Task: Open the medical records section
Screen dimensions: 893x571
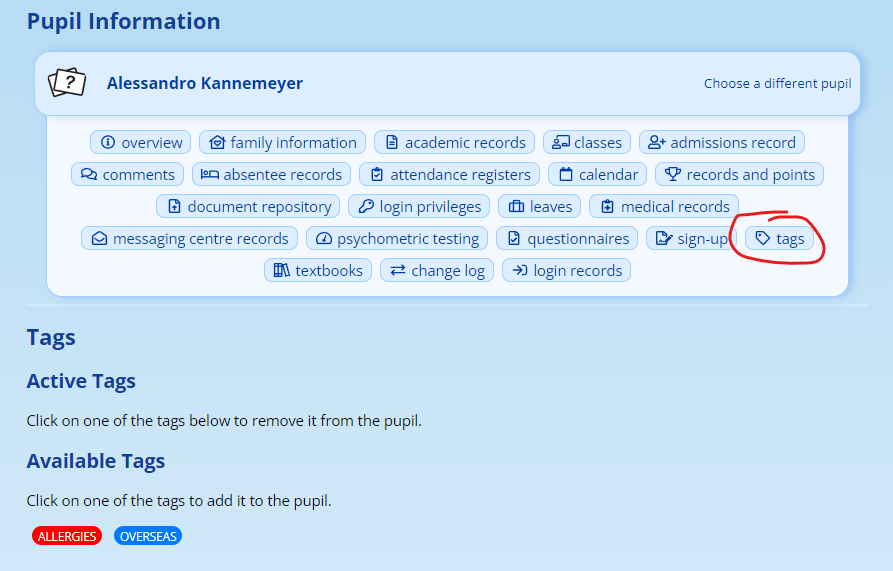Action: tap(664, 207)
